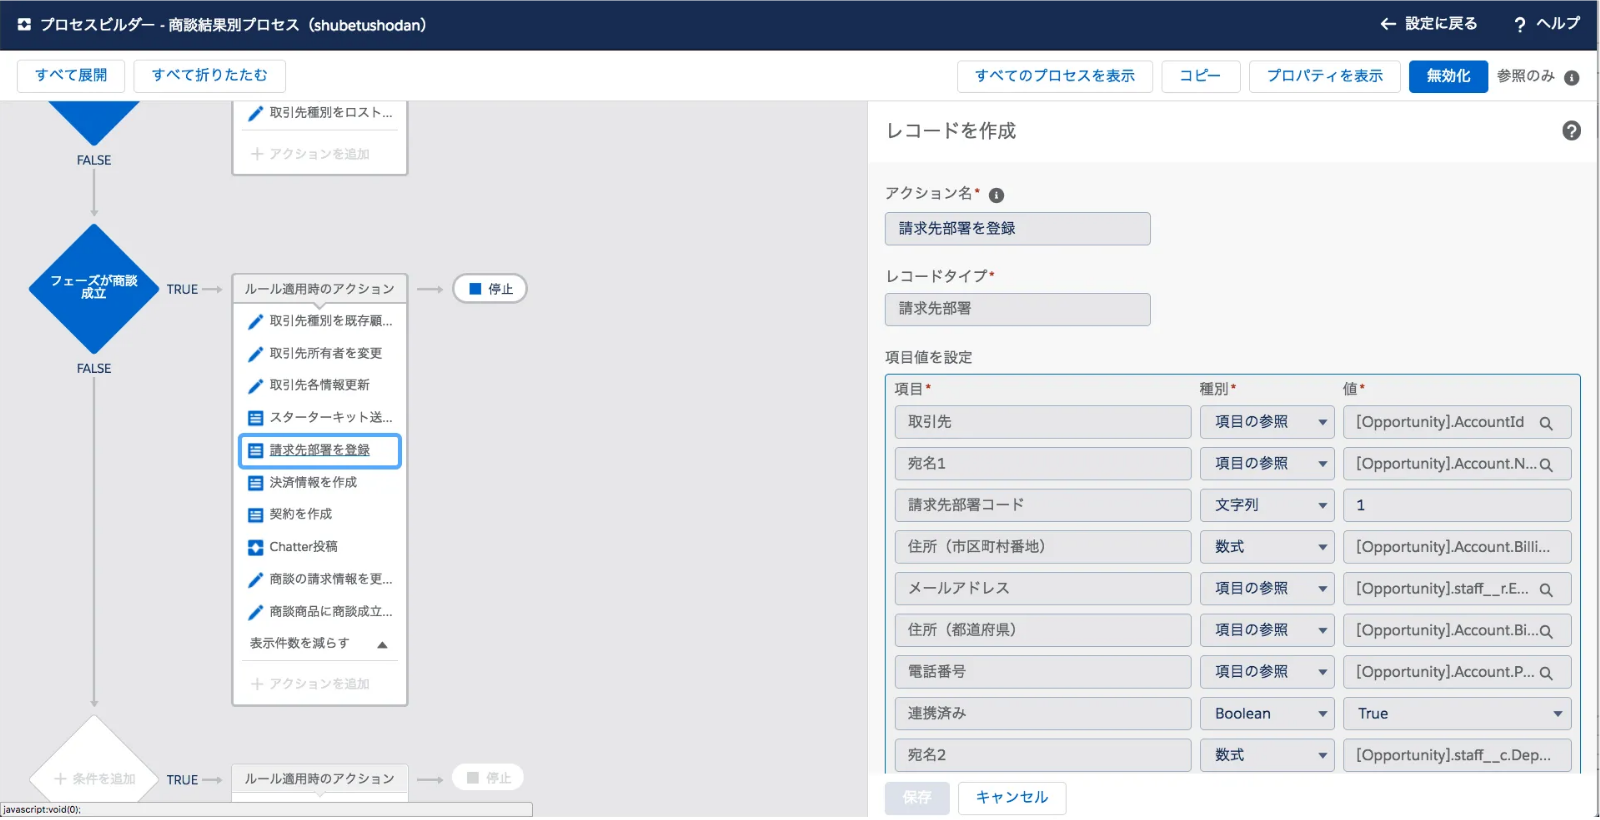1600x820 pixels.
Task: Open the True value dropdown for 連携済み
Action: [1456, 714]
